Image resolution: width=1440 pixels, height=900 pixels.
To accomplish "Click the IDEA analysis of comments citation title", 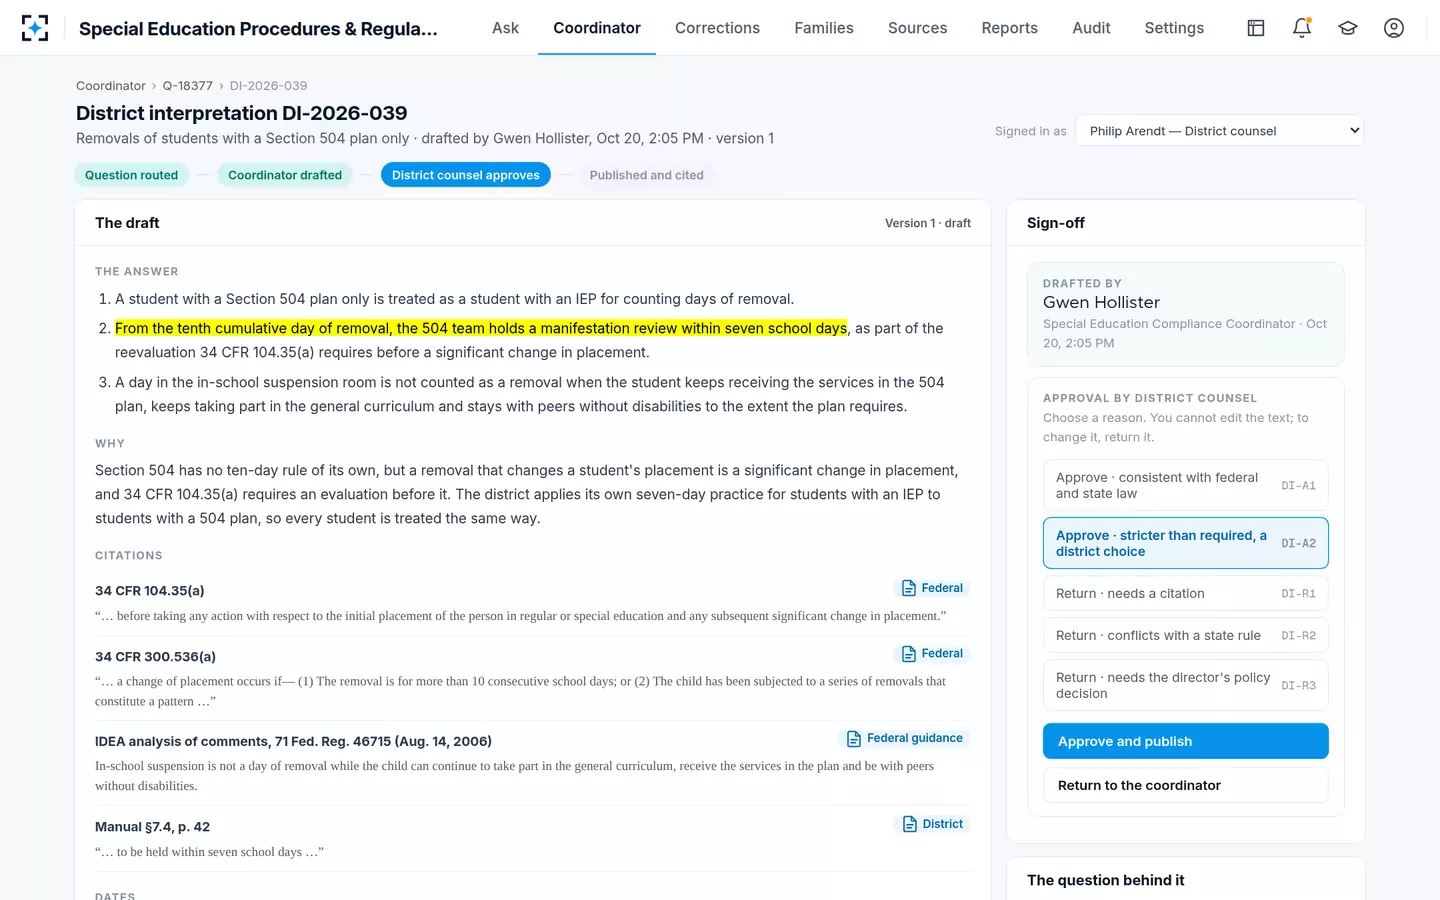I will [293, 741].
